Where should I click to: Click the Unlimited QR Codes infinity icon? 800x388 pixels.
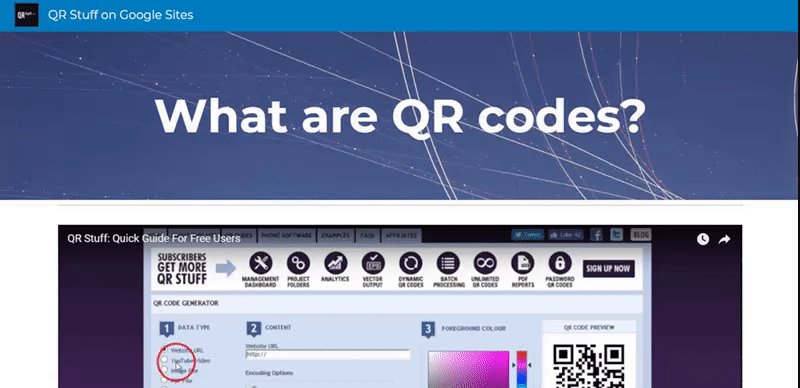[x=485, y=263]
